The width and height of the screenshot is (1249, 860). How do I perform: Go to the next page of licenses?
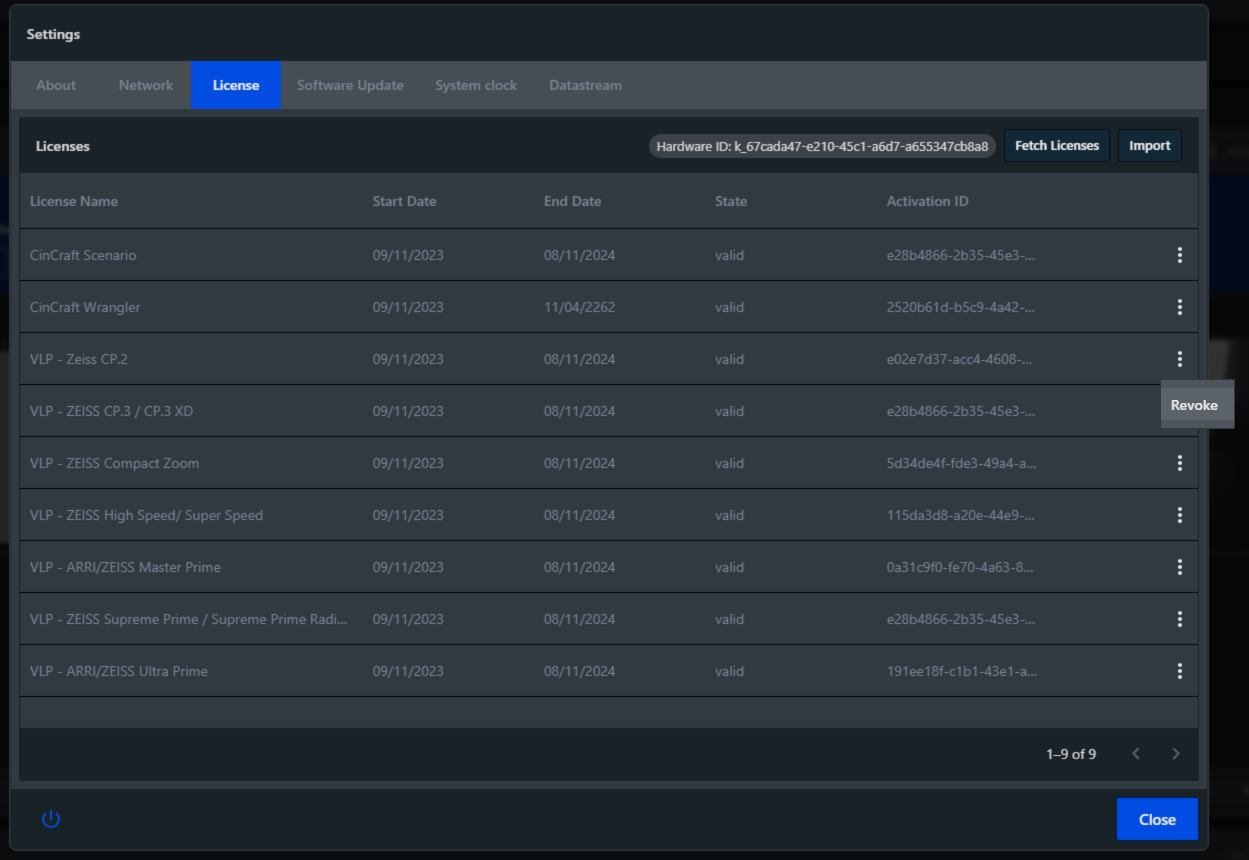point(1176,754)
